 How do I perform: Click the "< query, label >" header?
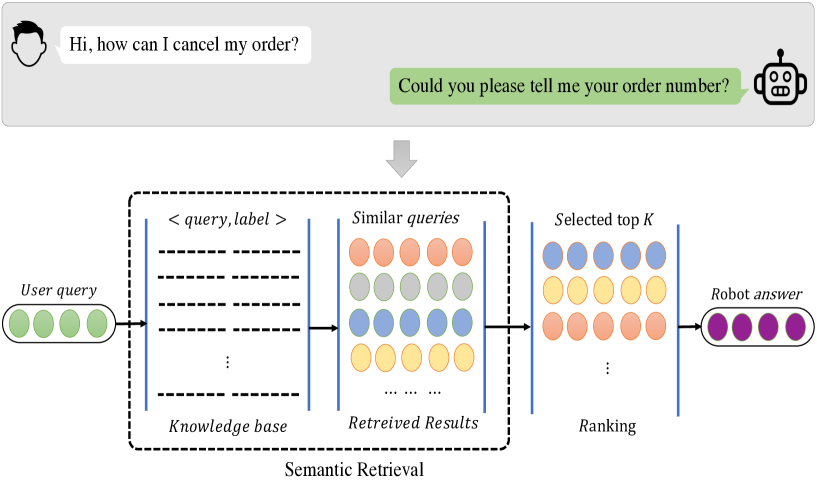click(x=228, y=220)
